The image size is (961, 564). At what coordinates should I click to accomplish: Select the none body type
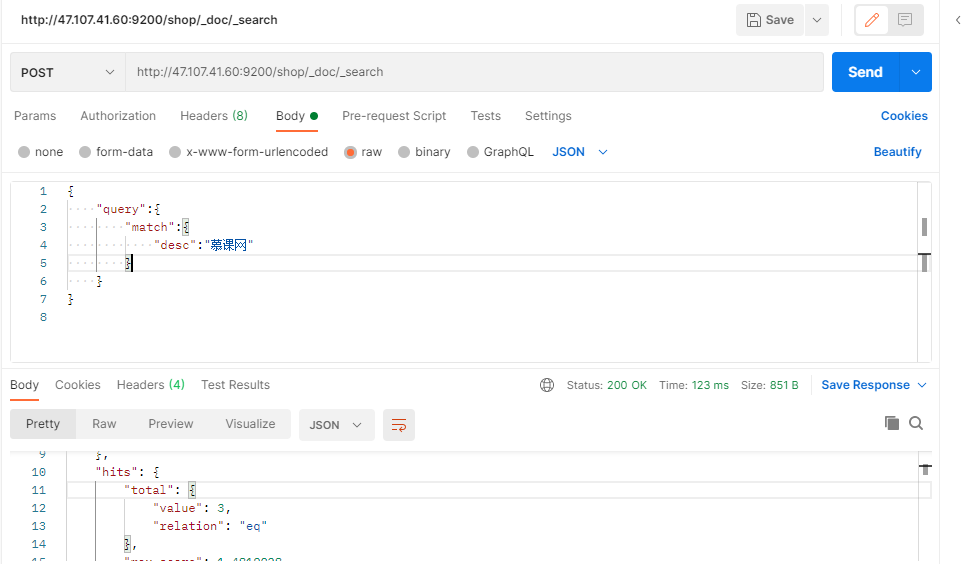40,152
